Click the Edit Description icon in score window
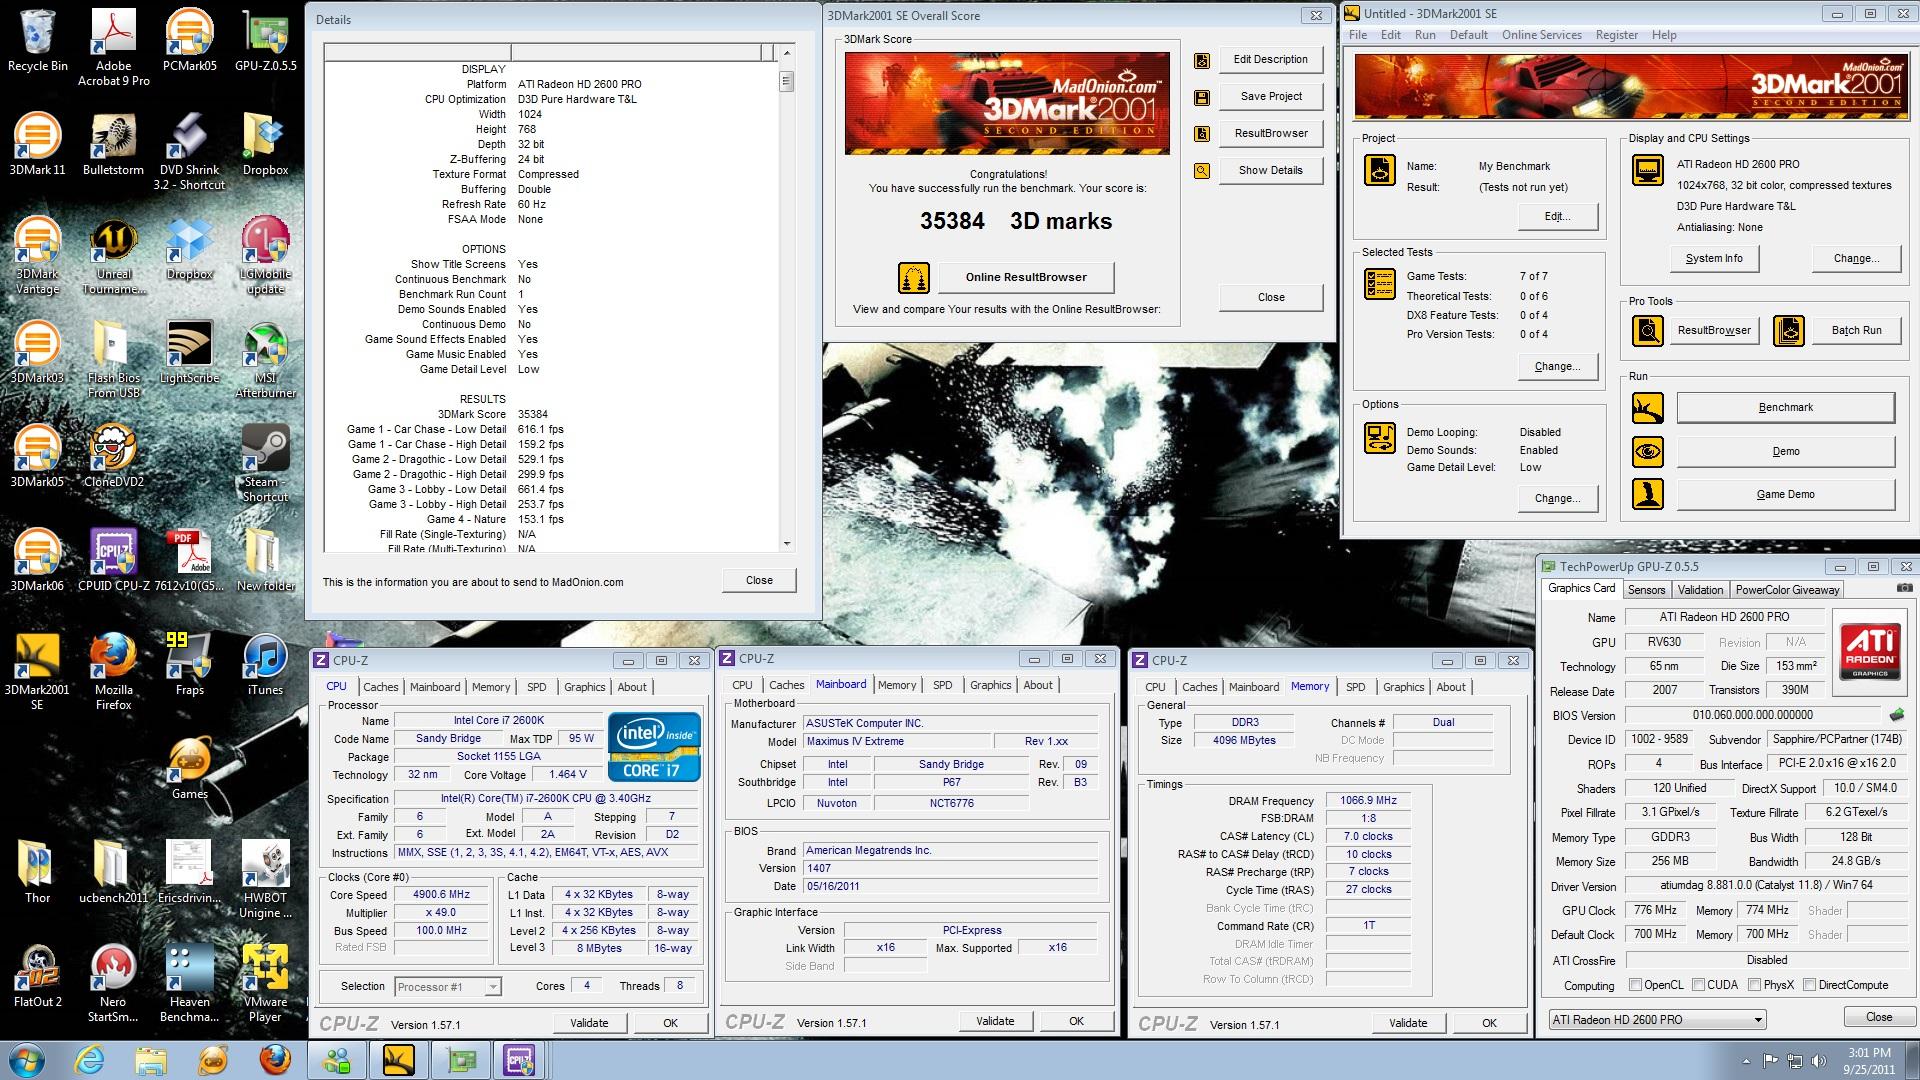The image size is (1920, 1080). click(x=1202, y=60)
